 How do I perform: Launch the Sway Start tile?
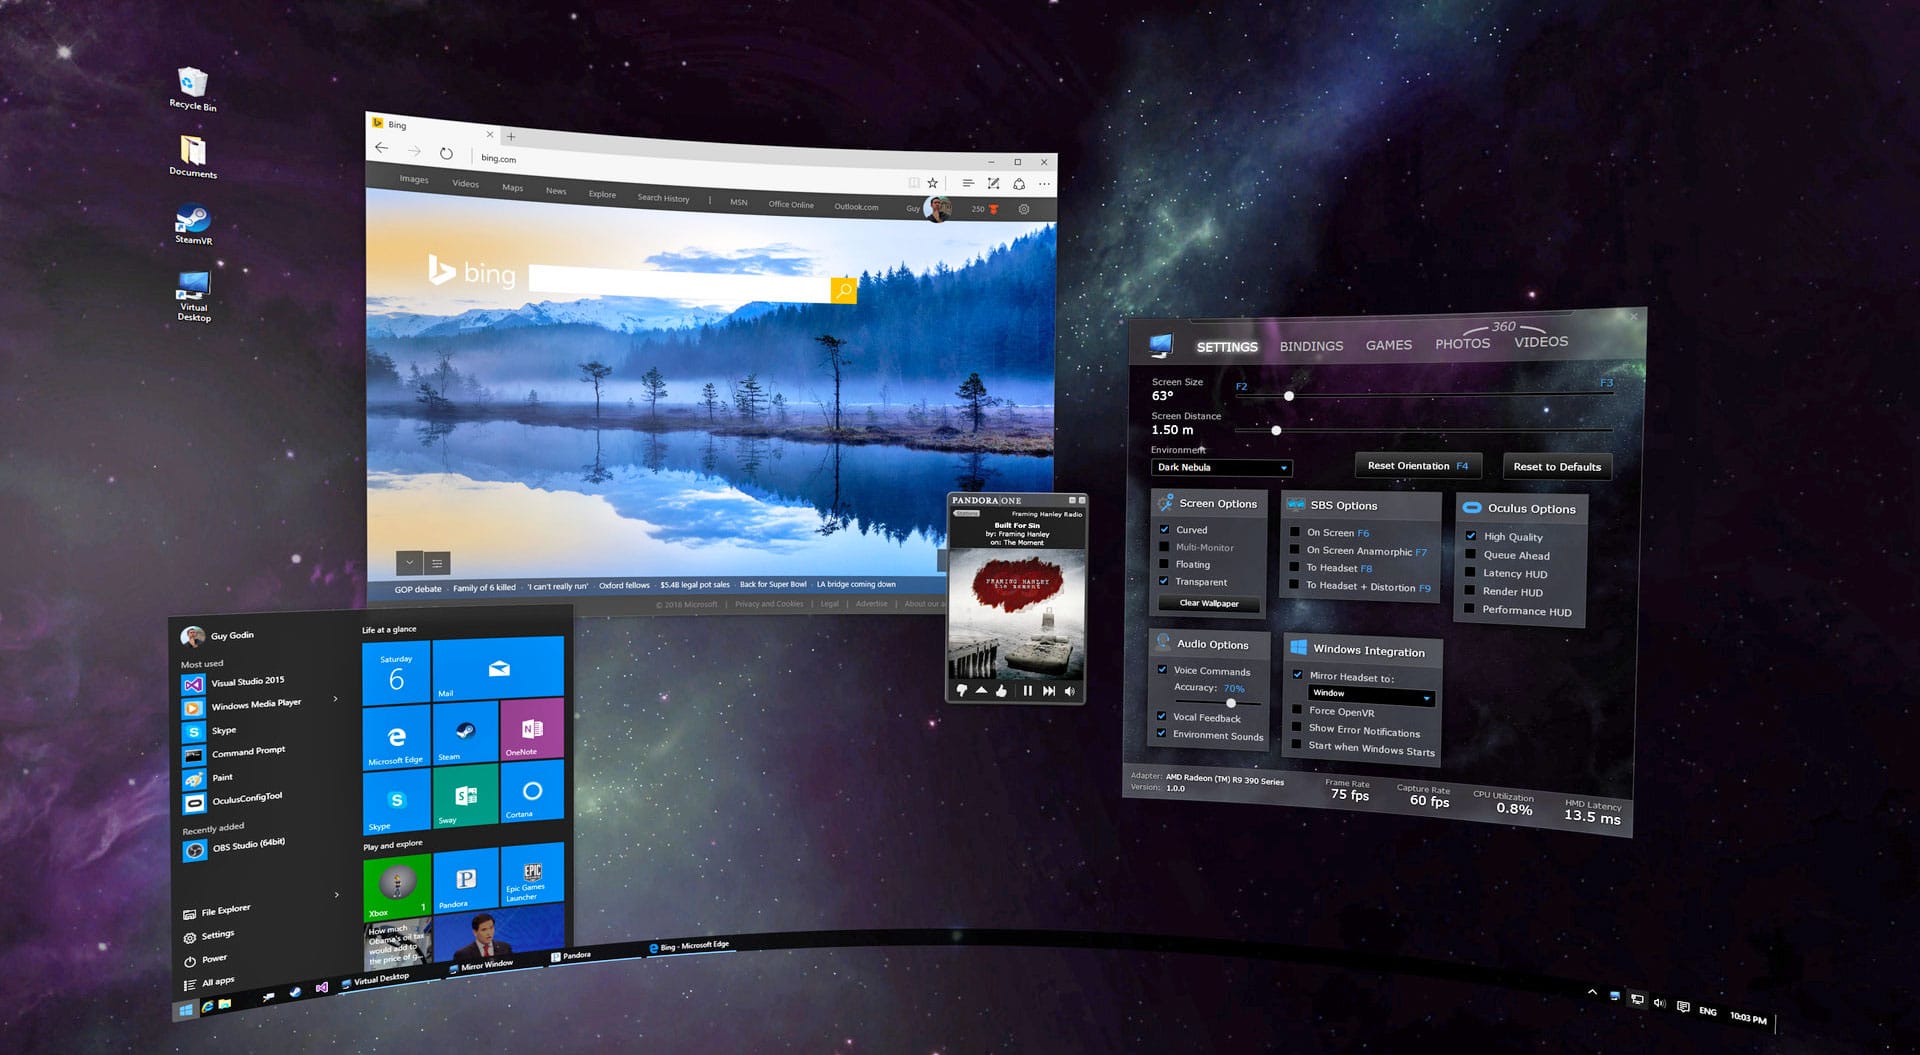[465, 796]
